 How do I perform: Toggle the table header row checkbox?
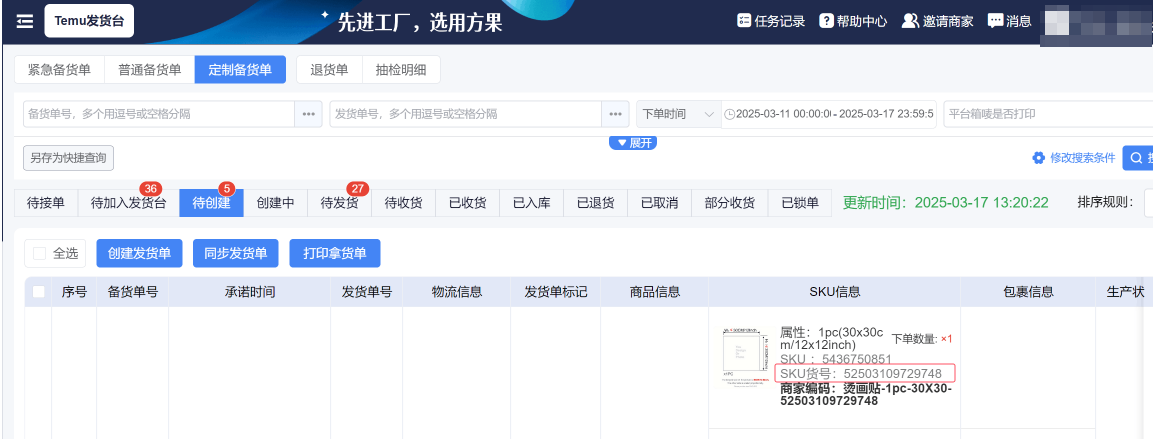click(39, 292)
